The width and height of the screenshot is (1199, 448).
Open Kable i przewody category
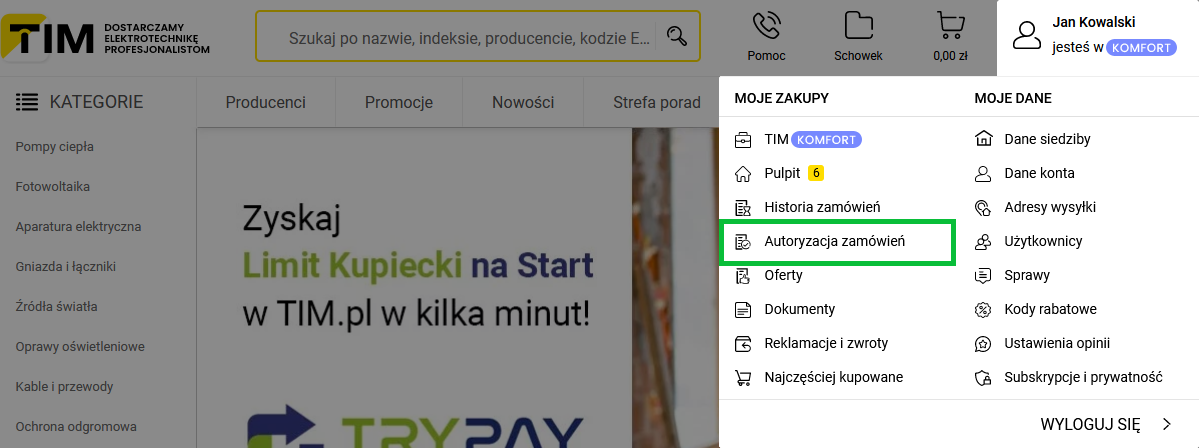coord(64,386)
